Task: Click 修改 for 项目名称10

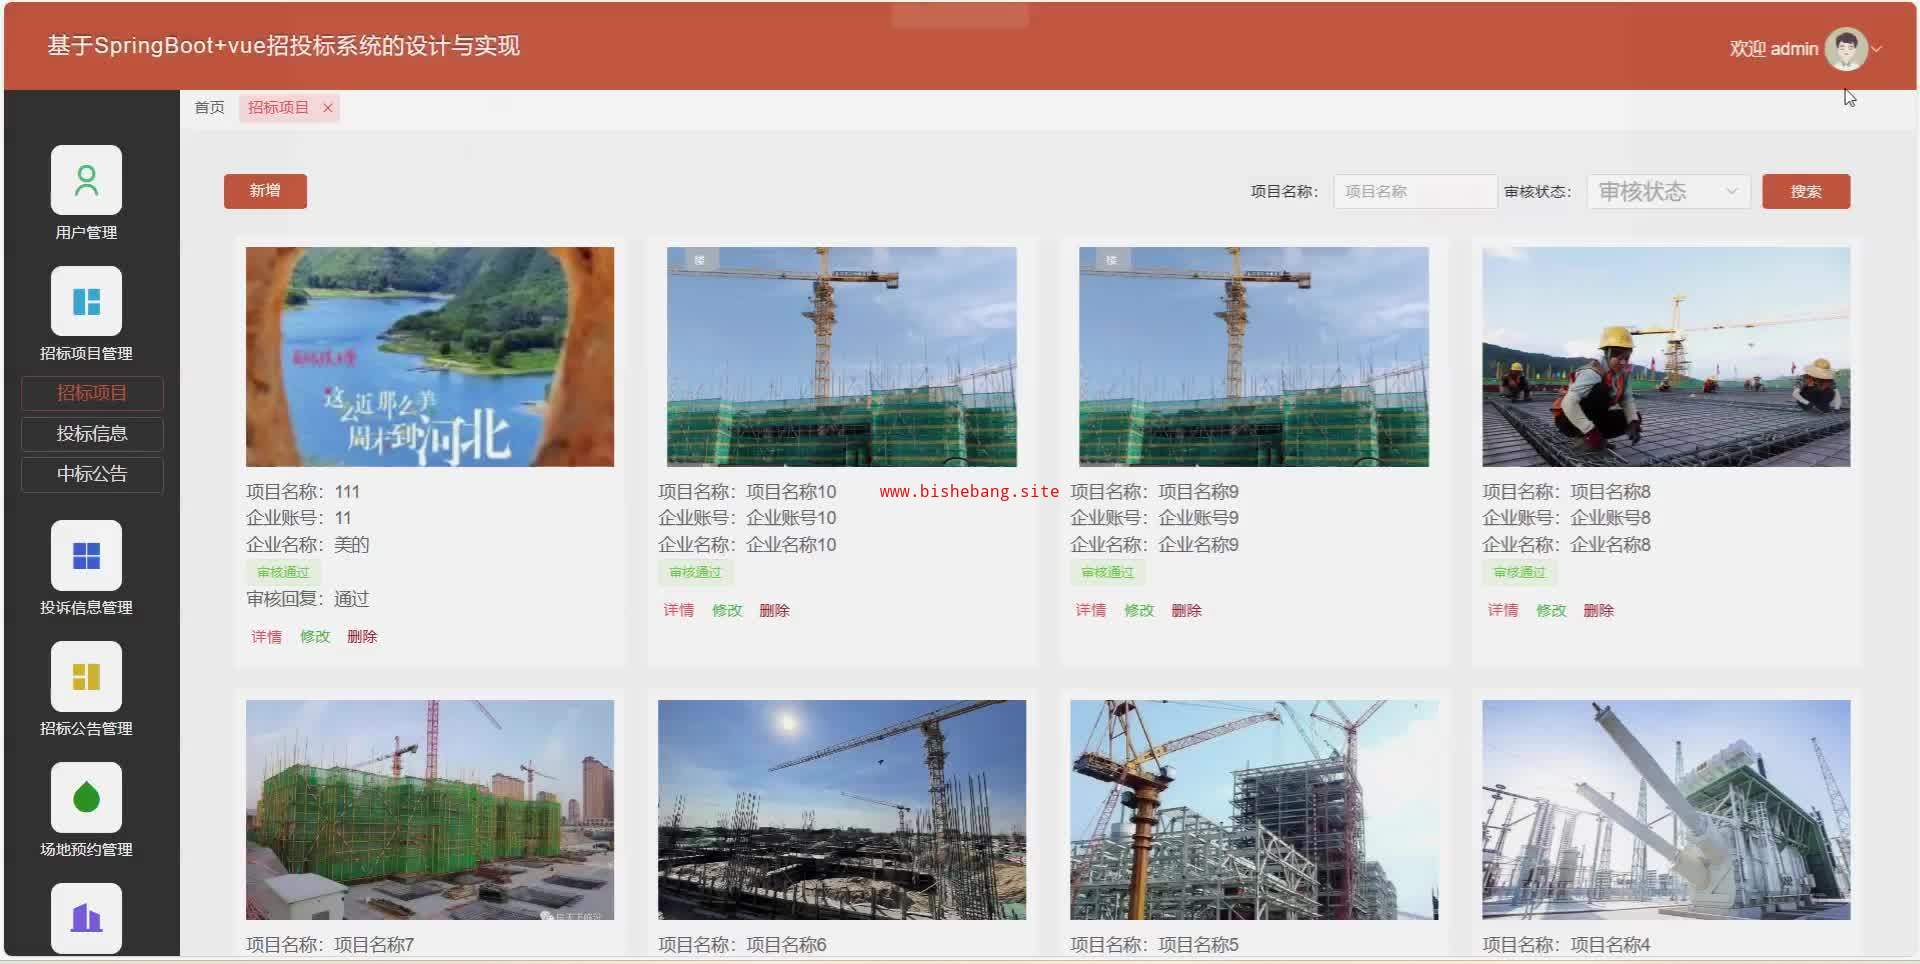Action: click(727, 610)
